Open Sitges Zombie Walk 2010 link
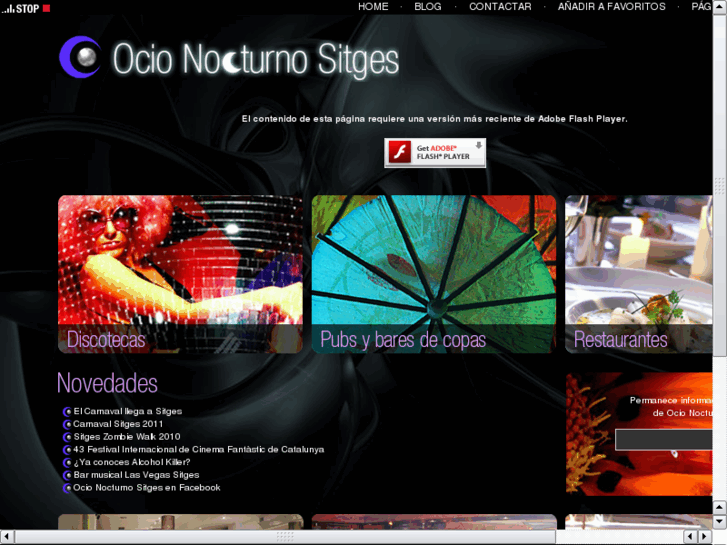727x545 pixels. (127, 437)
